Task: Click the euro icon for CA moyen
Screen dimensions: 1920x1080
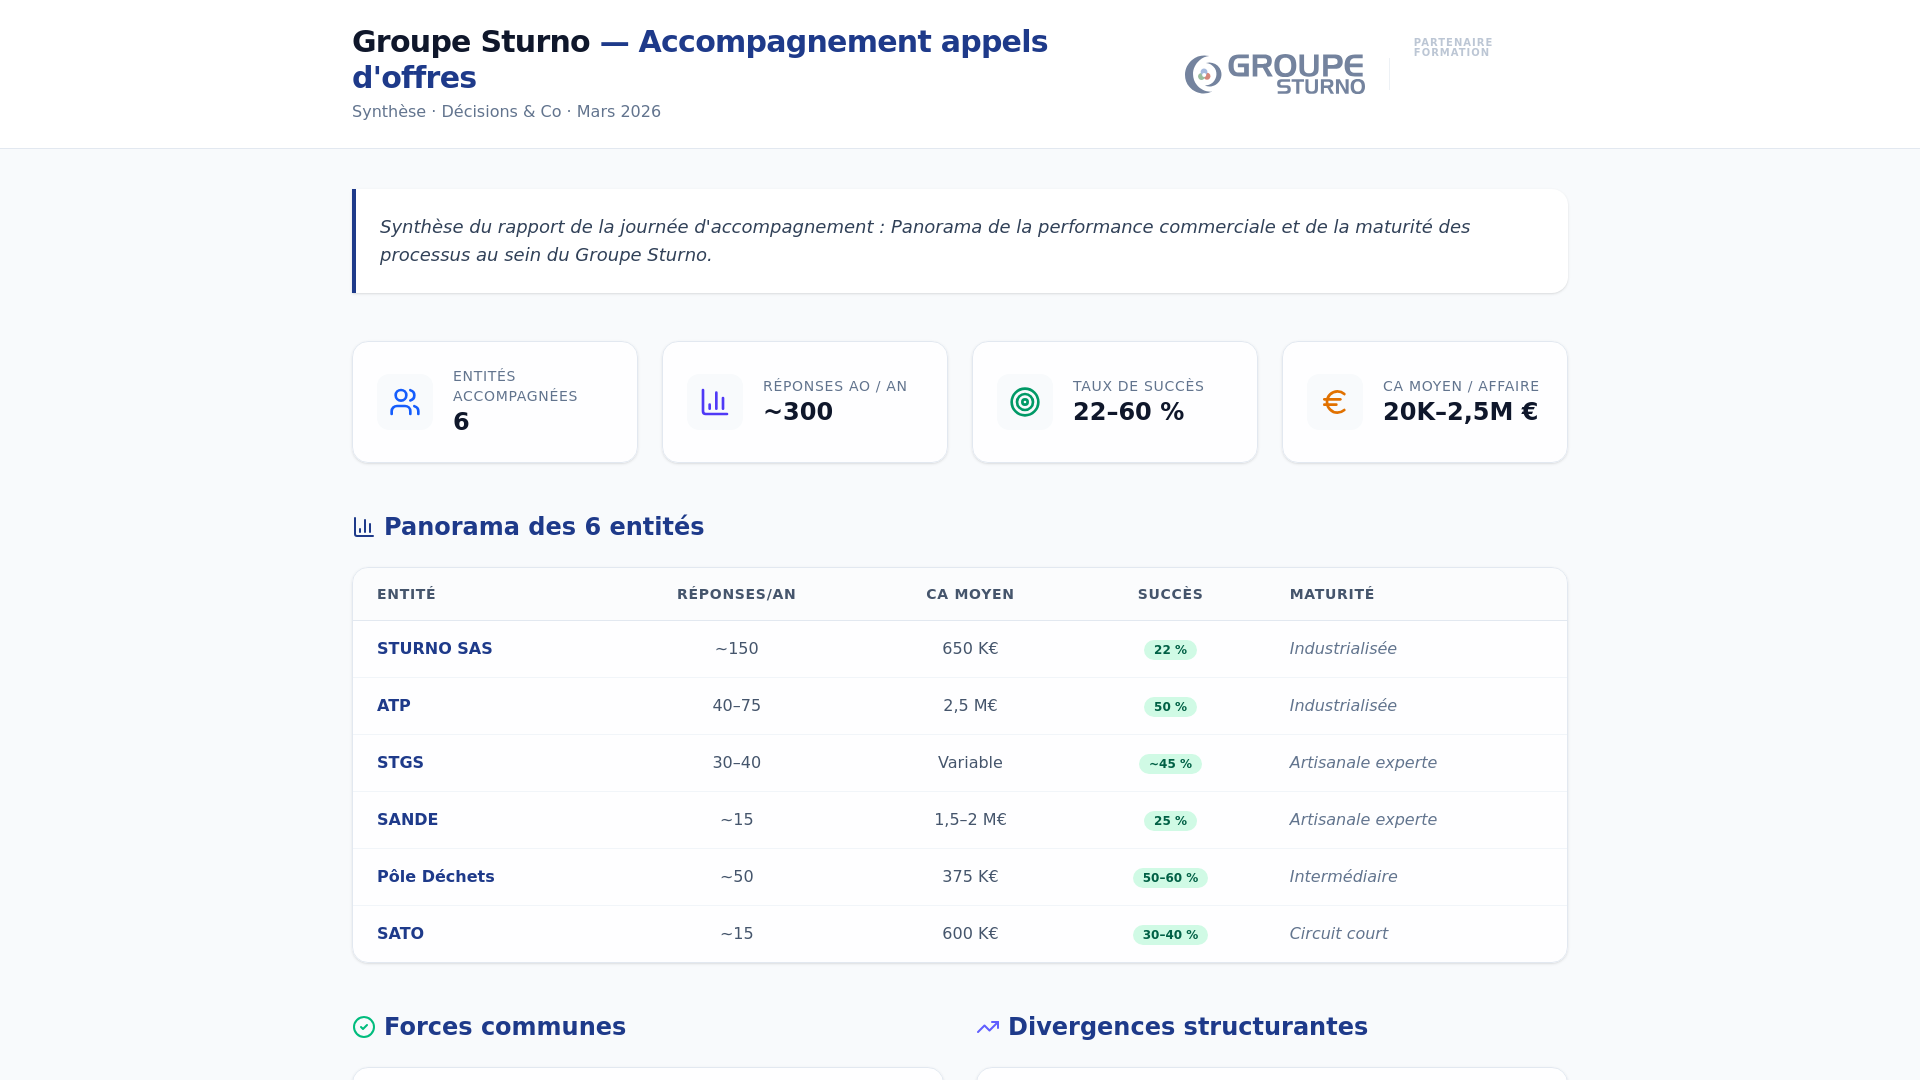Action: click(1335, 402)
